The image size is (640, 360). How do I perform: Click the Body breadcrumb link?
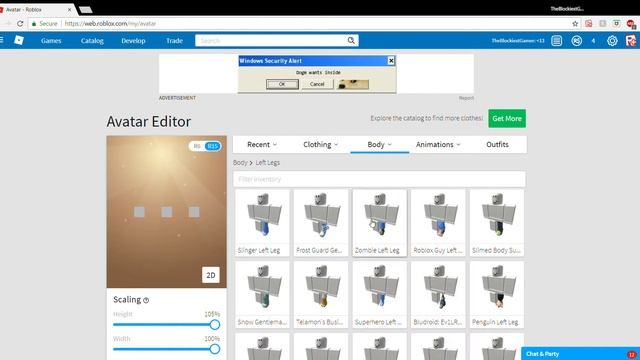point(240,162)
